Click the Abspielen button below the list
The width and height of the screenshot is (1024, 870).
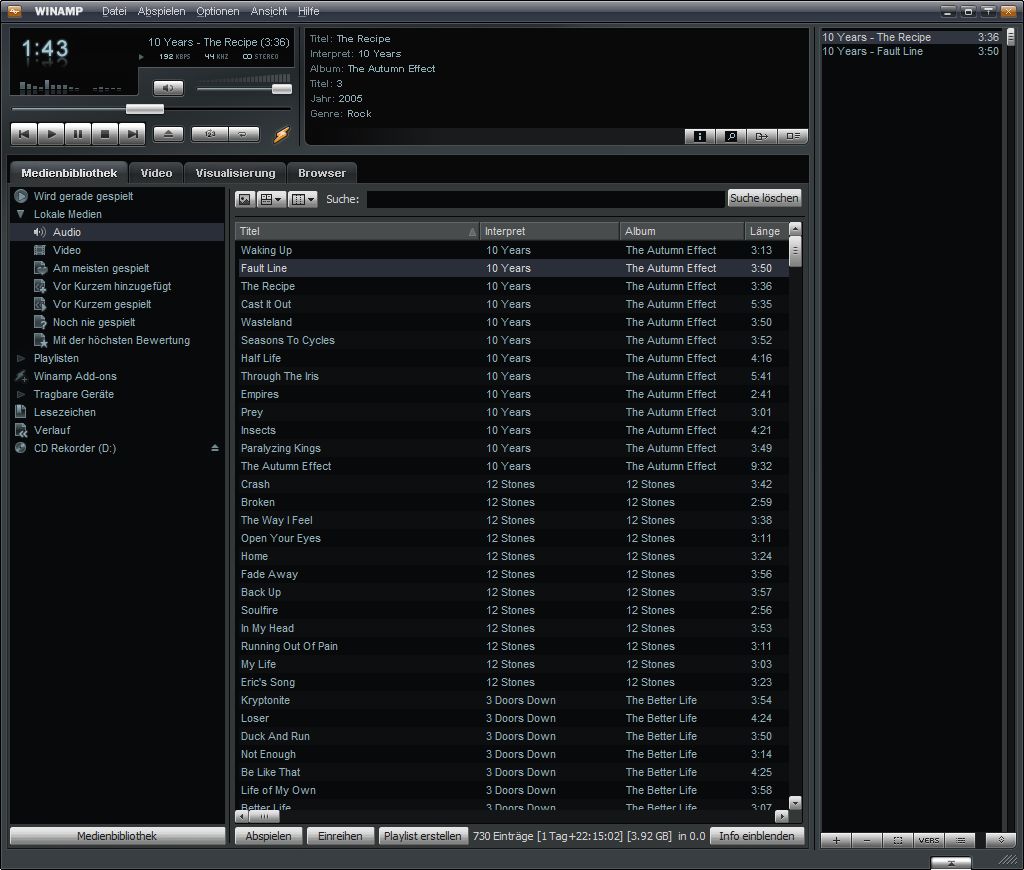[x=268, y=836]
